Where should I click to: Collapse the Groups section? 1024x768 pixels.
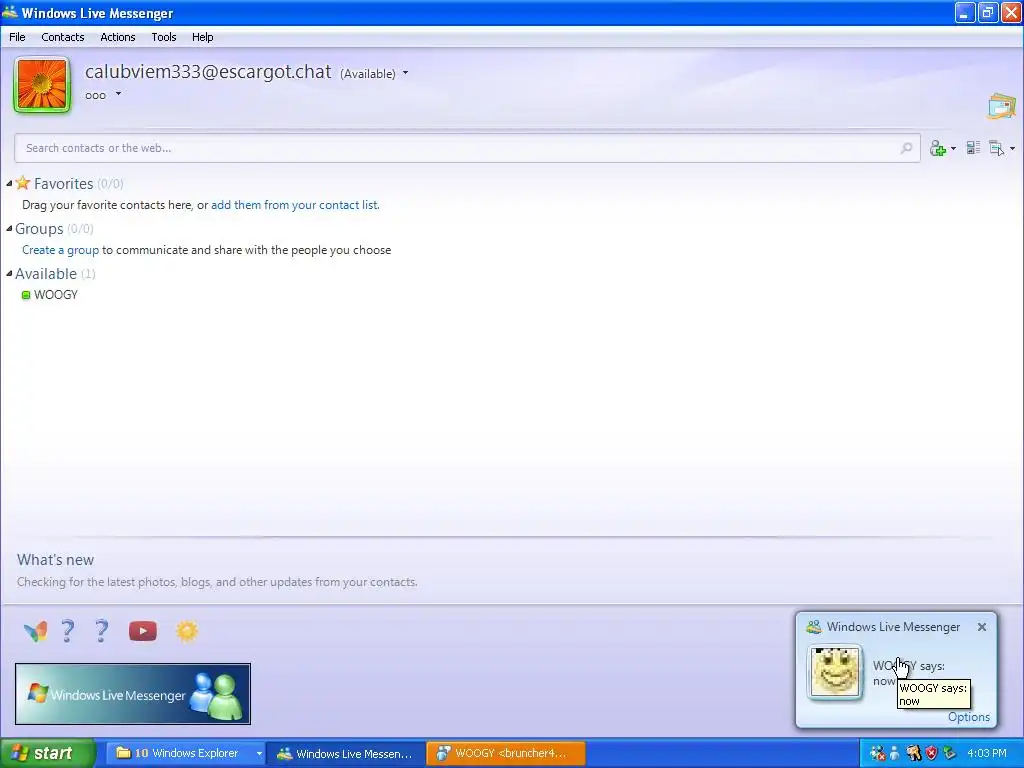[9, 229]
